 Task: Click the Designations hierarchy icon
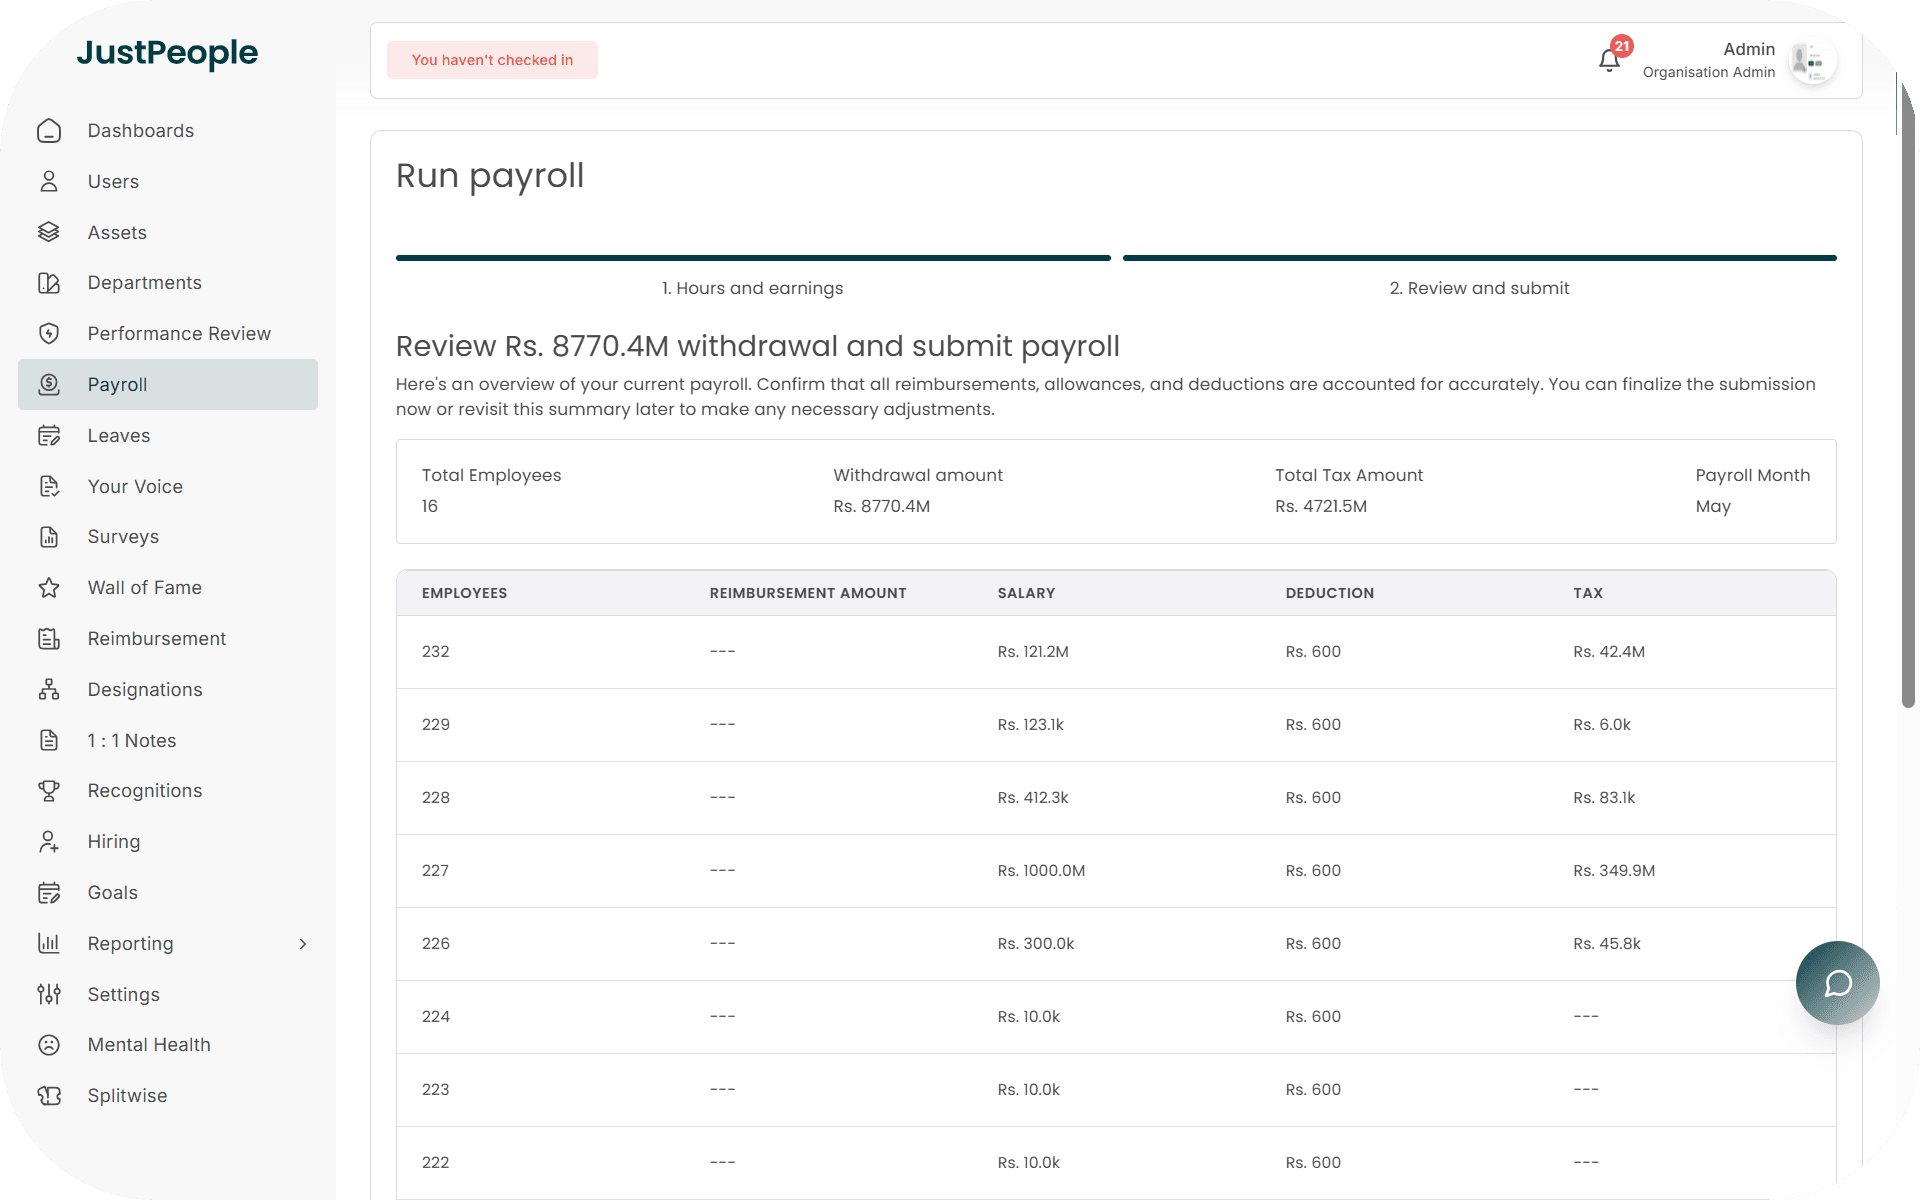49,690
